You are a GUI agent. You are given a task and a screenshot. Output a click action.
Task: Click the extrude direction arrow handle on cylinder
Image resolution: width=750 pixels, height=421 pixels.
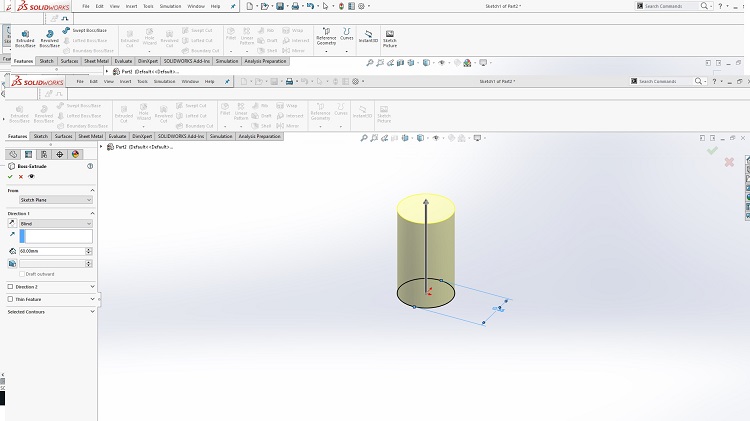426,201
